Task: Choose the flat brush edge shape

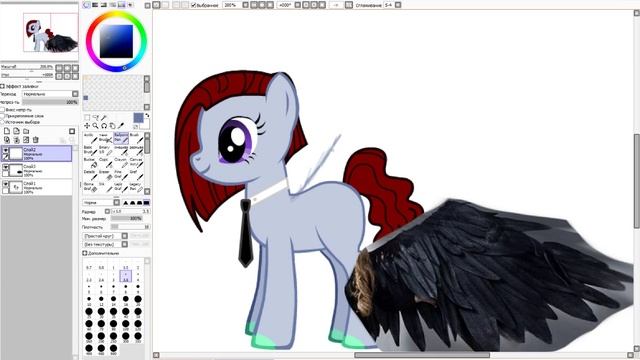Action: pos(147,202)
